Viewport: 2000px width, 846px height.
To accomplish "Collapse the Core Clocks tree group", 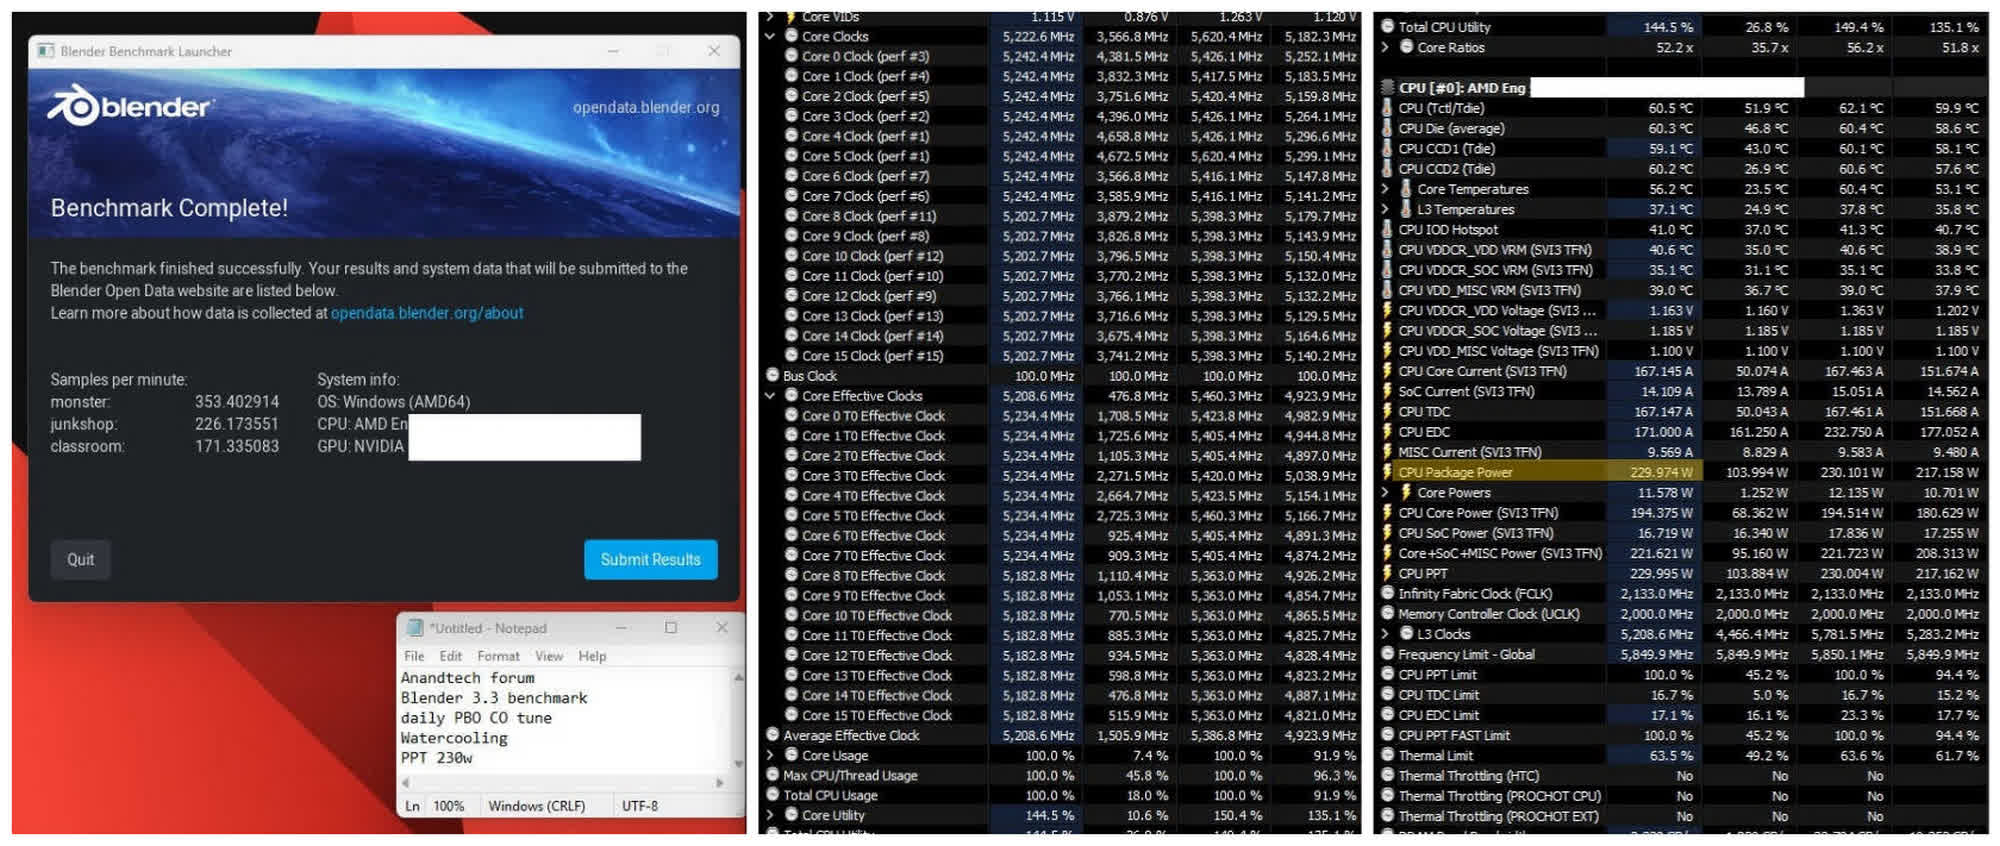I will pos(770,36).
